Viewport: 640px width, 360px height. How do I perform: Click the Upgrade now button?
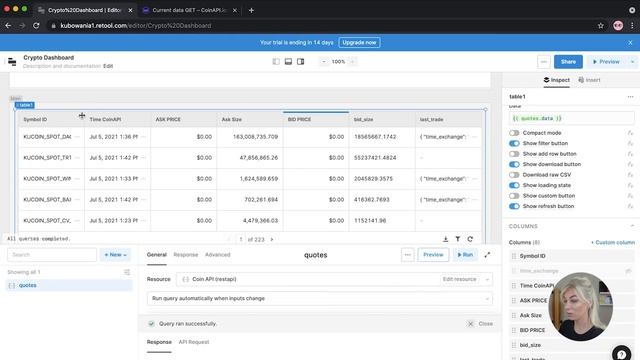359,42
